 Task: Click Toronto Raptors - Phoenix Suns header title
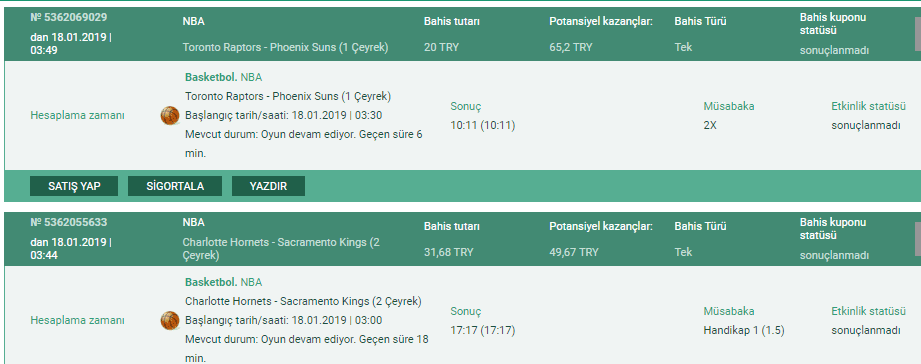click(285, 47)
